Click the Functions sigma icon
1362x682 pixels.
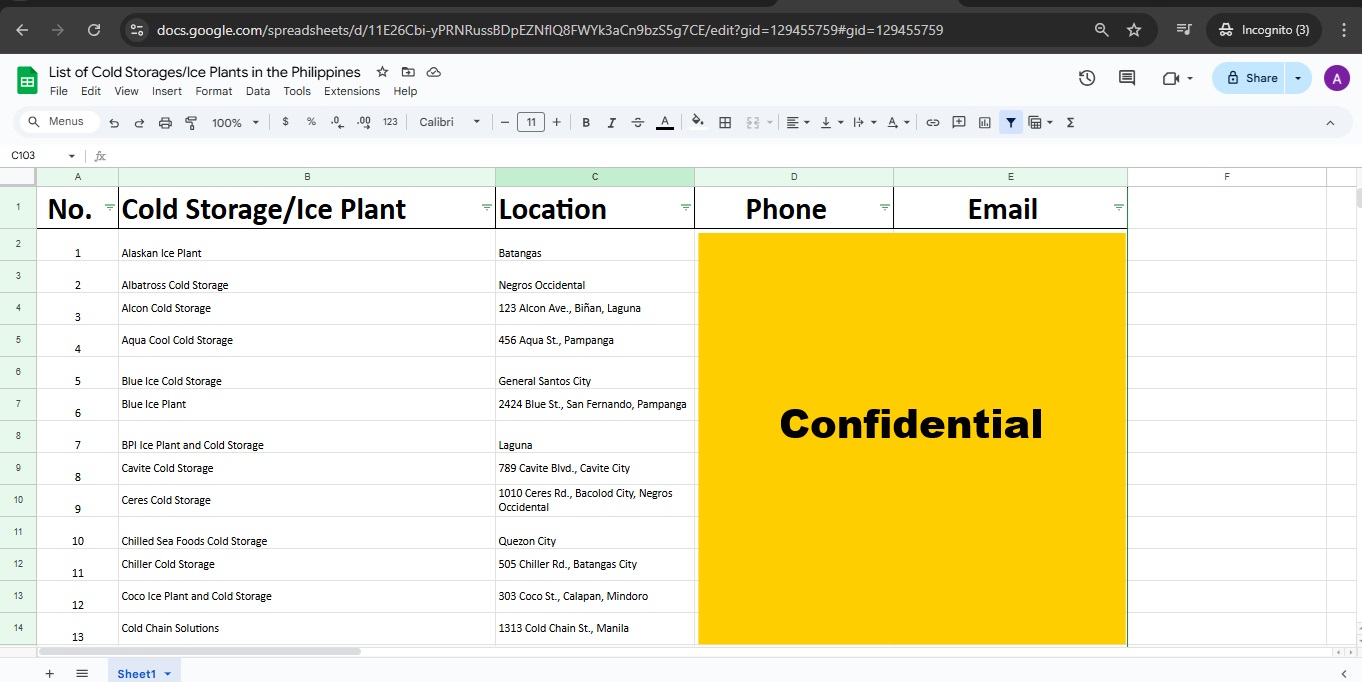pos(1070,123)
